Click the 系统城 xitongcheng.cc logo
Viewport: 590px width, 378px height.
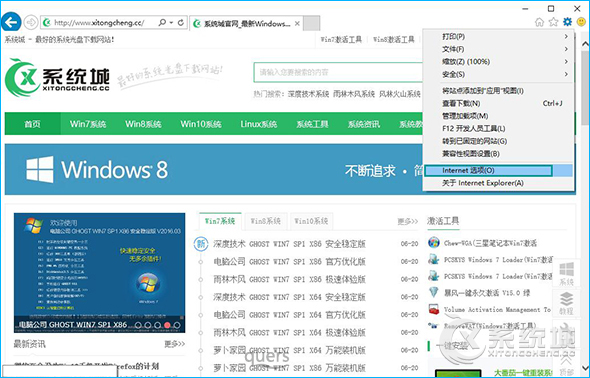pyautogui.click(x=57, y=77)
